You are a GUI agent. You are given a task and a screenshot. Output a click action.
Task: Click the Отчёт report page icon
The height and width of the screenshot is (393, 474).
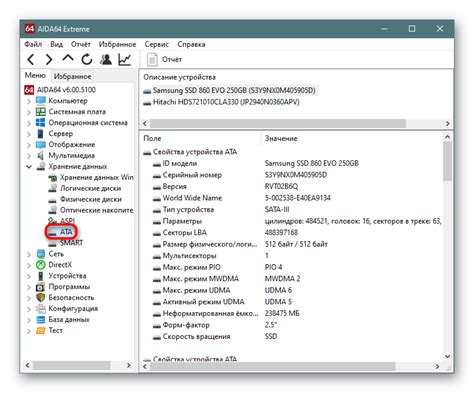pos(152,60)
